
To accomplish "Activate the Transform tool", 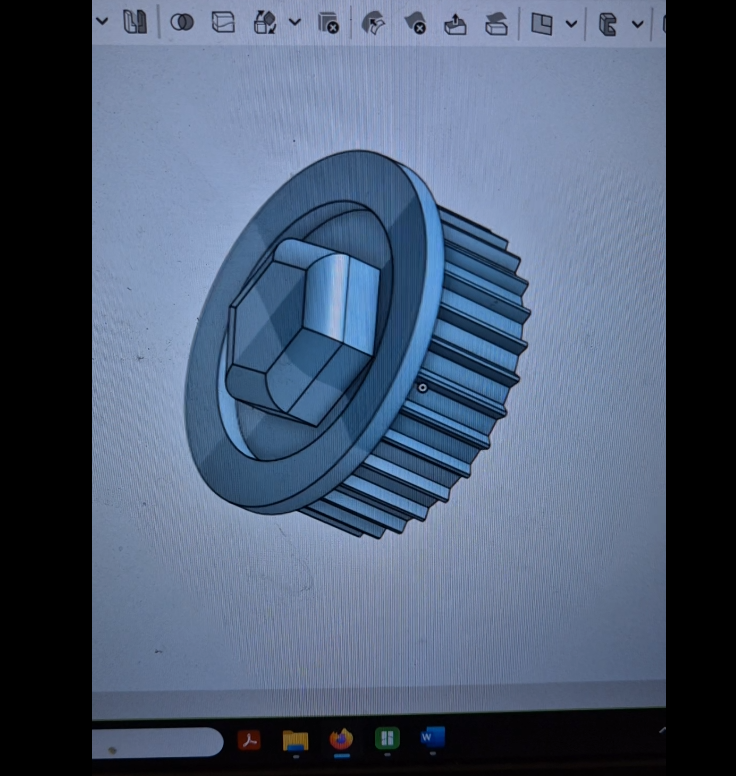I will pyautogui.click(x=265, y=22).
